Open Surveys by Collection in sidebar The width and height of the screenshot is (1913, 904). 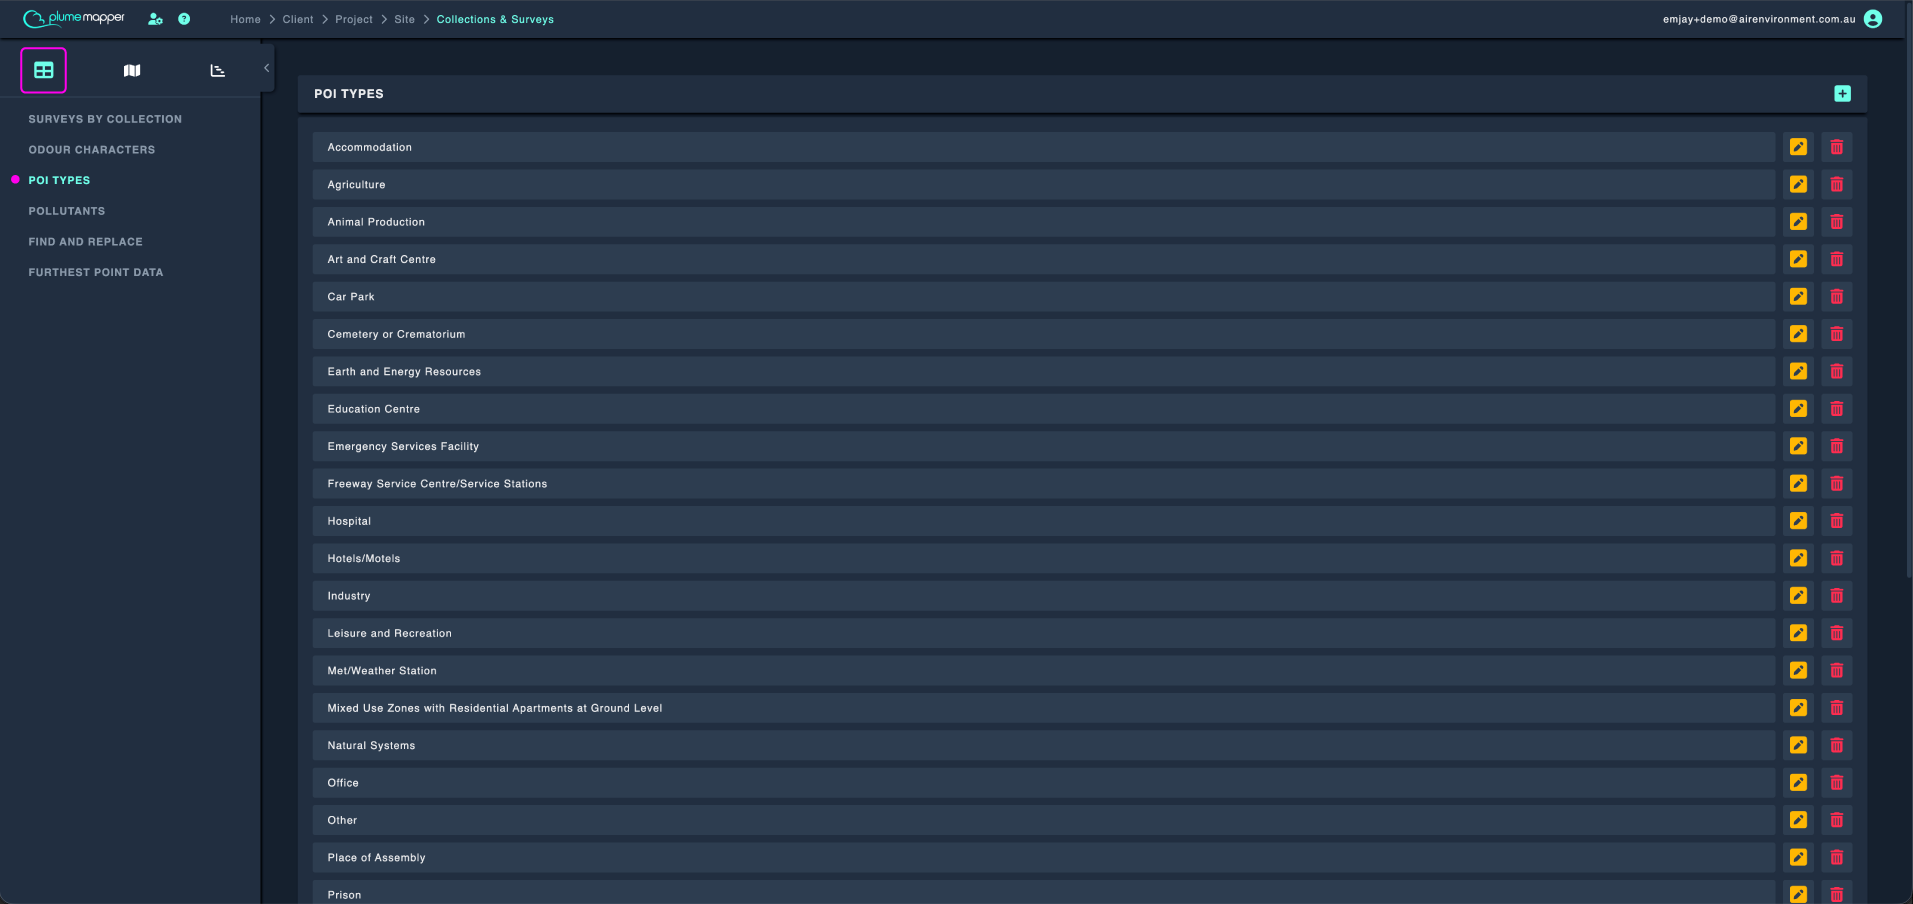(x=105, y=119)
